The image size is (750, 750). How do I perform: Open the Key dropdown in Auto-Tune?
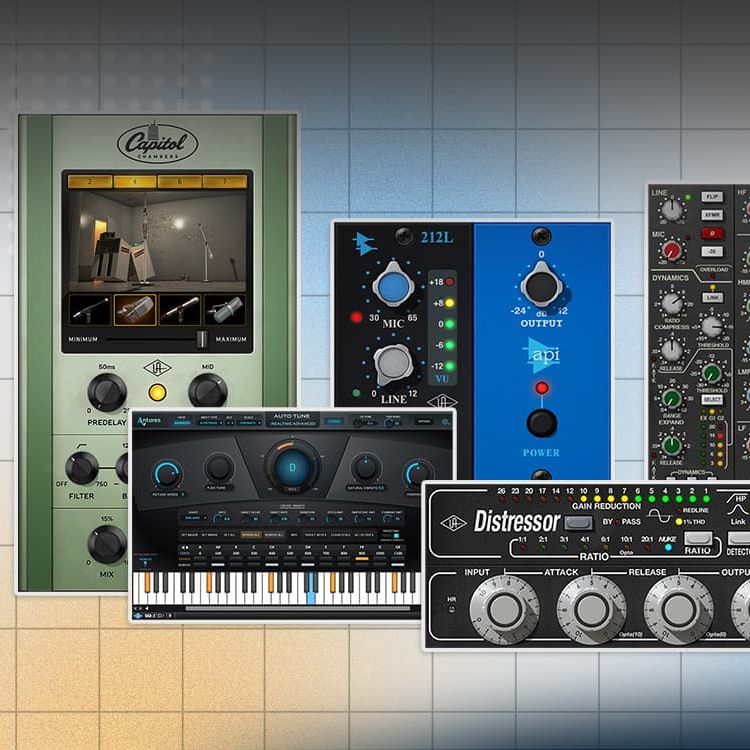(x=230, y=423)
